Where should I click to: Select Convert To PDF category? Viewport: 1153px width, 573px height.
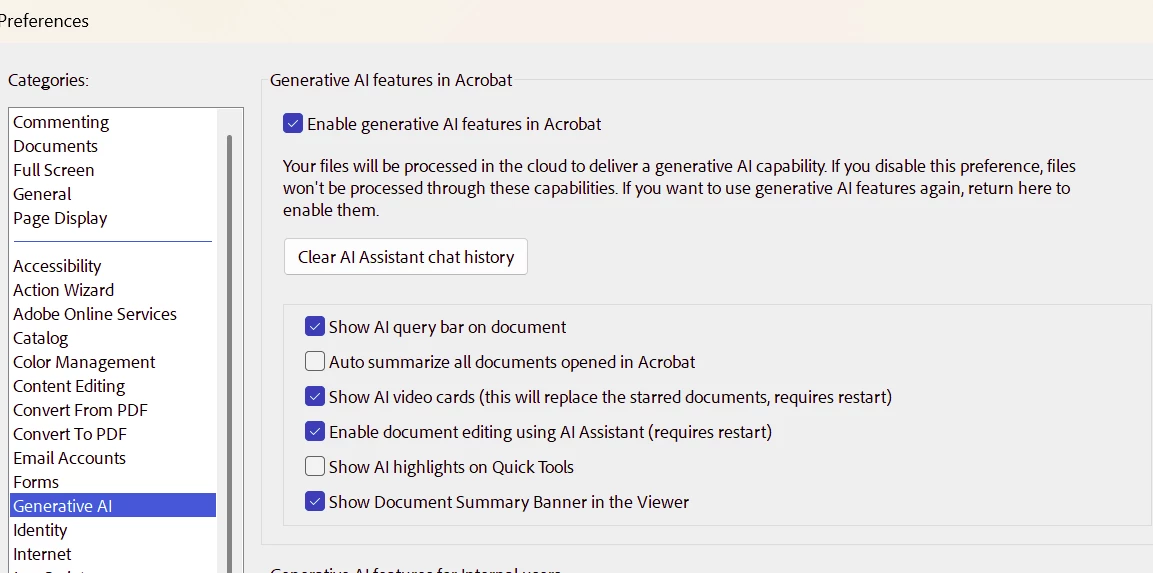(x=70, y=434)
